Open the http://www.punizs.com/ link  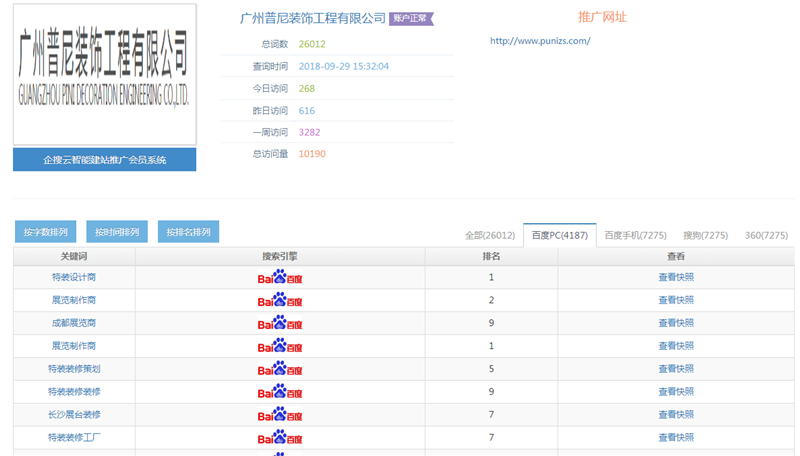[540, 41]
